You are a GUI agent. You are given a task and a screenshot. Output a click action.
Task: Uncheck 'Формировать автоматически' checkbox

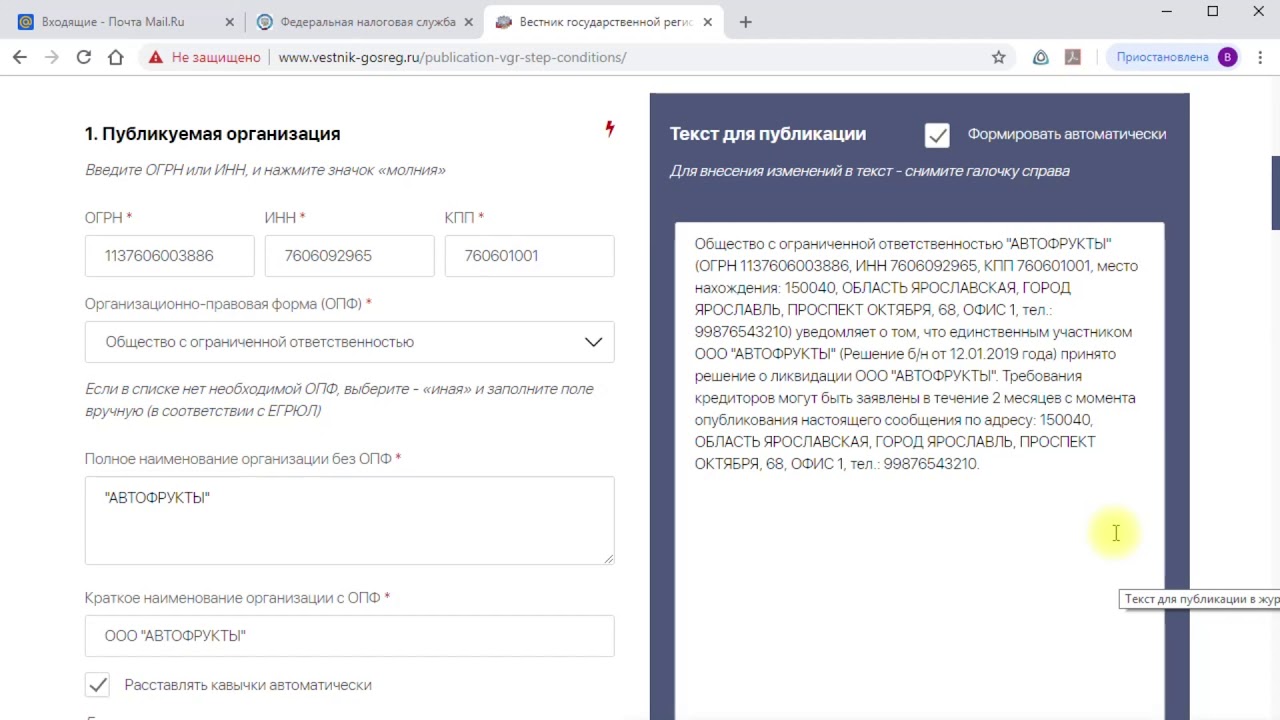click(937, 135)
